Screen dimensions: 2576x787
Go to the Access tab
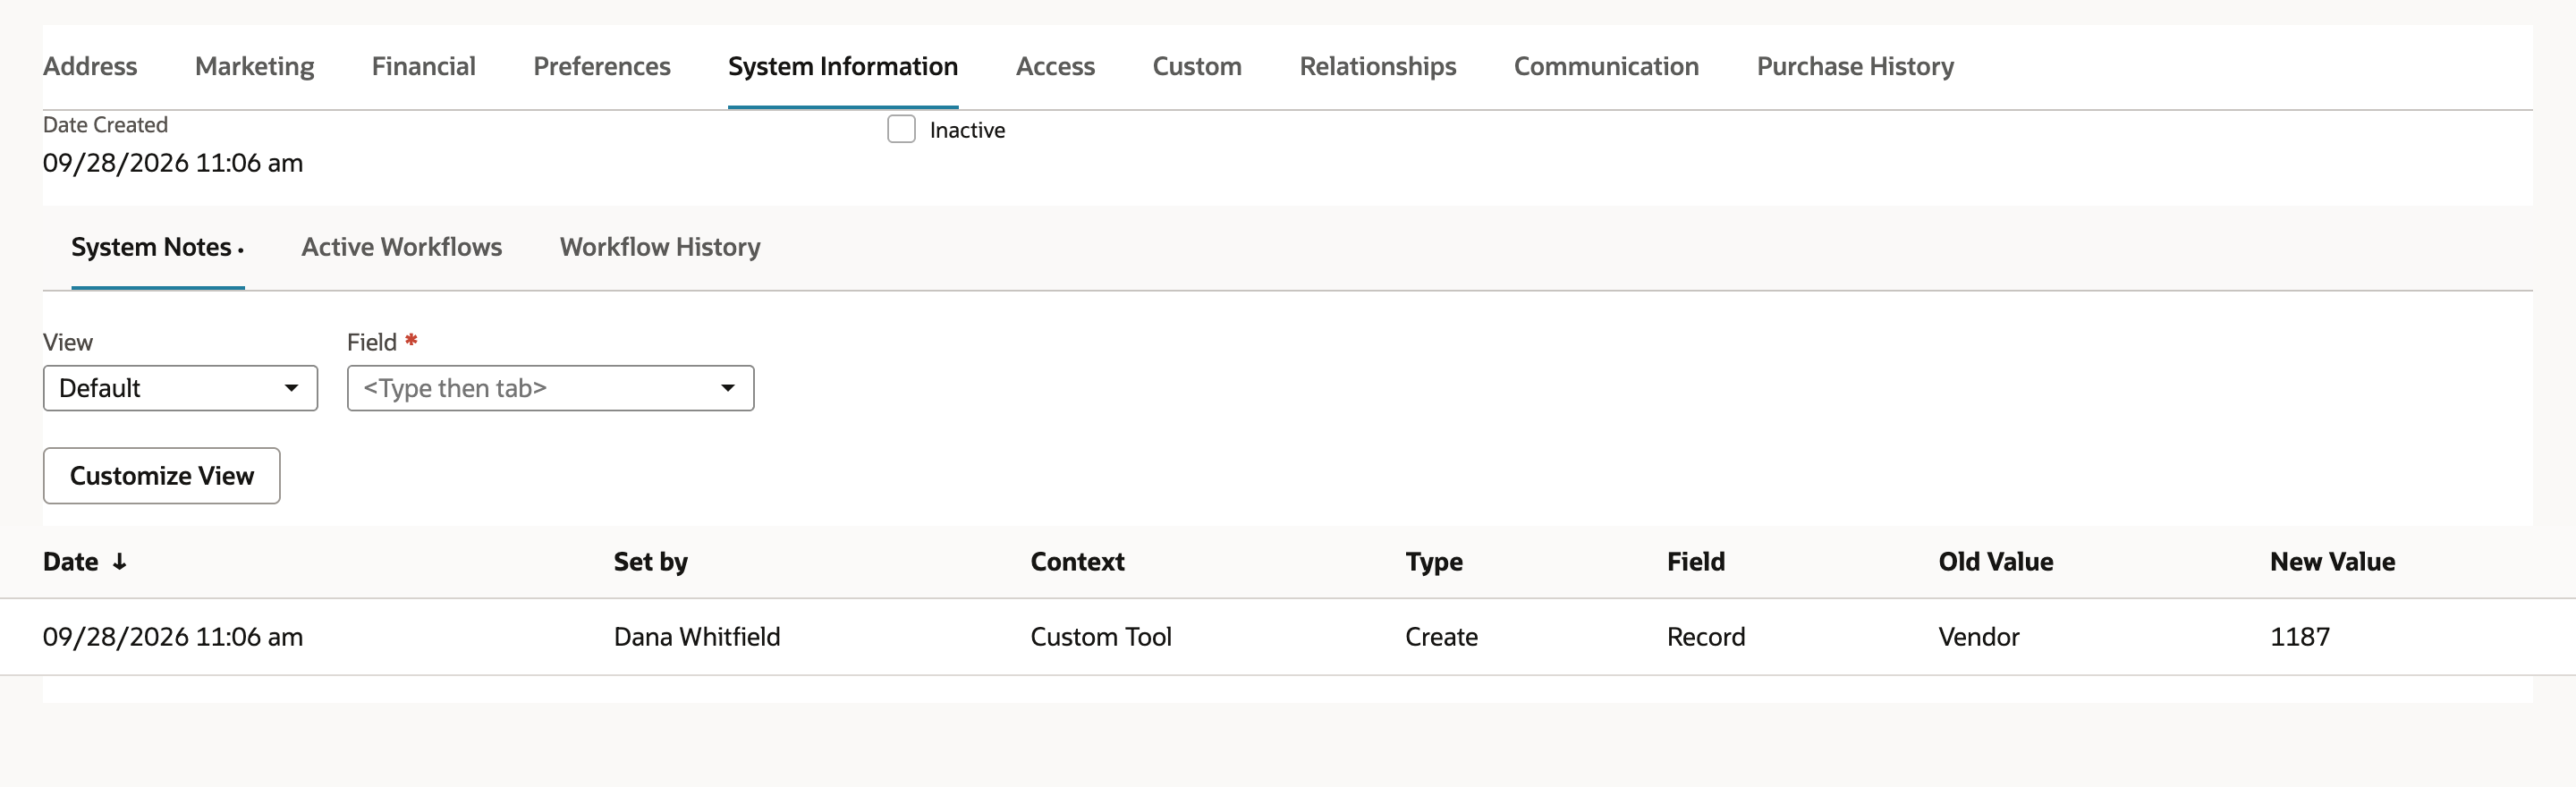tap(1055, 66)
